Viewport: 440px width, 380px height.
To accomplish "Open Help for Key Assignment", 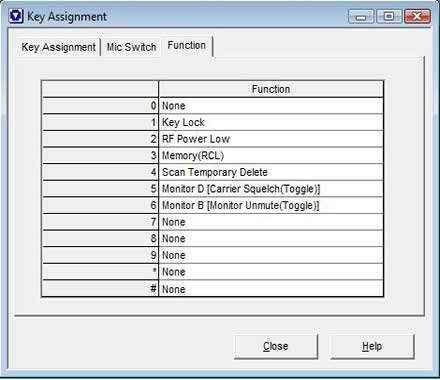I will [x=372, y=346].
